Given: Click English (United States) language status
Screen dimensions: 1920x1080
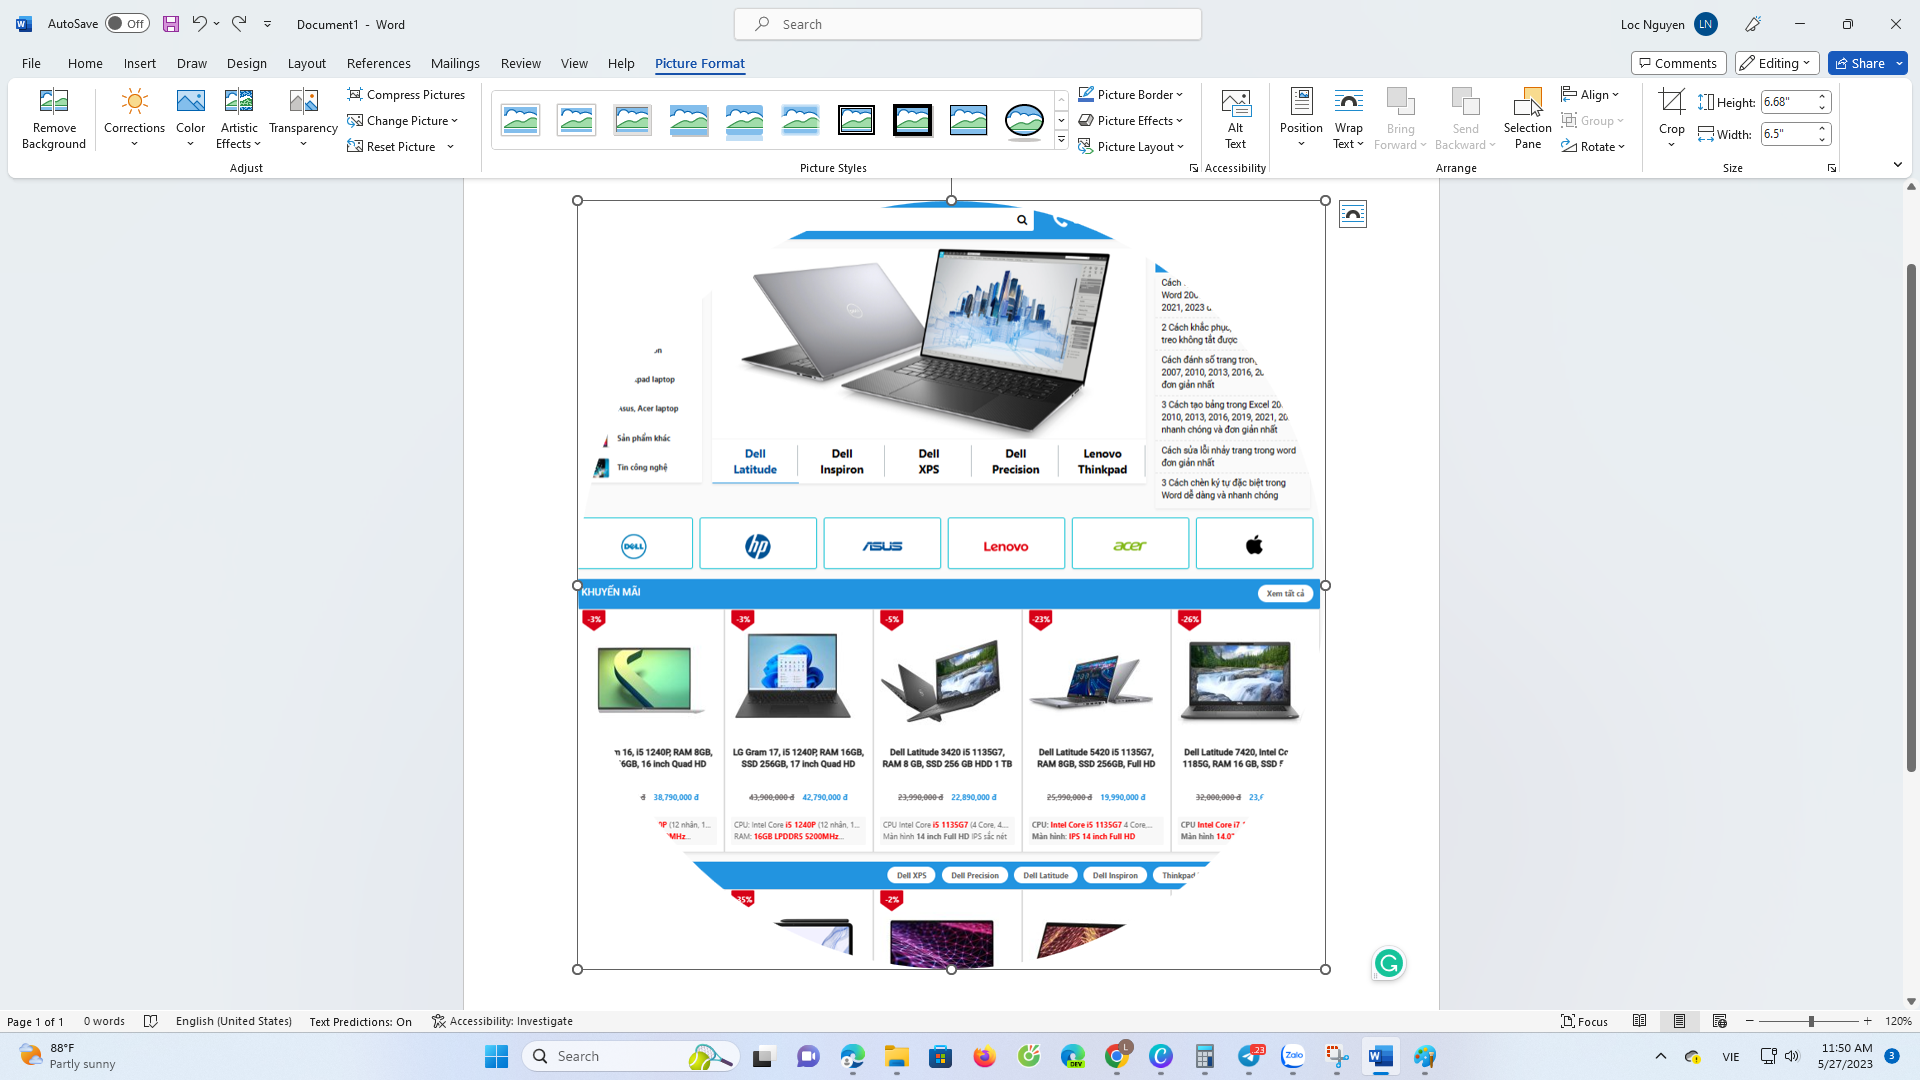Looking at the screenshot, I should (233, 1021).
